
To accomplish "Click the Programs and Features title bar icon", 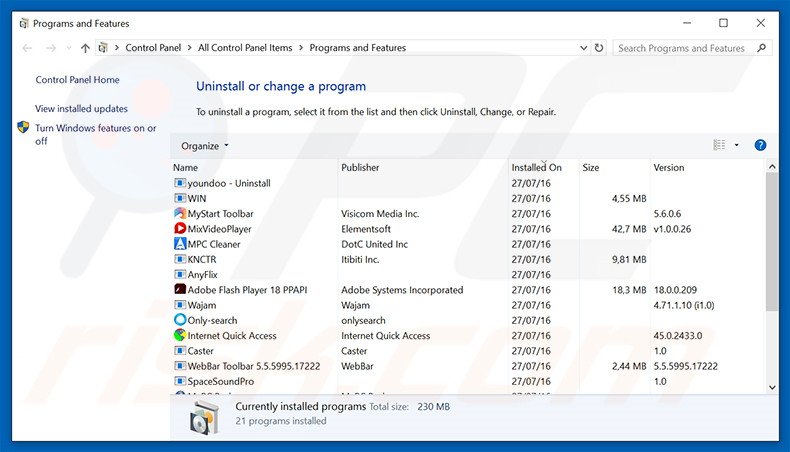I will click(x=24, y=24).
